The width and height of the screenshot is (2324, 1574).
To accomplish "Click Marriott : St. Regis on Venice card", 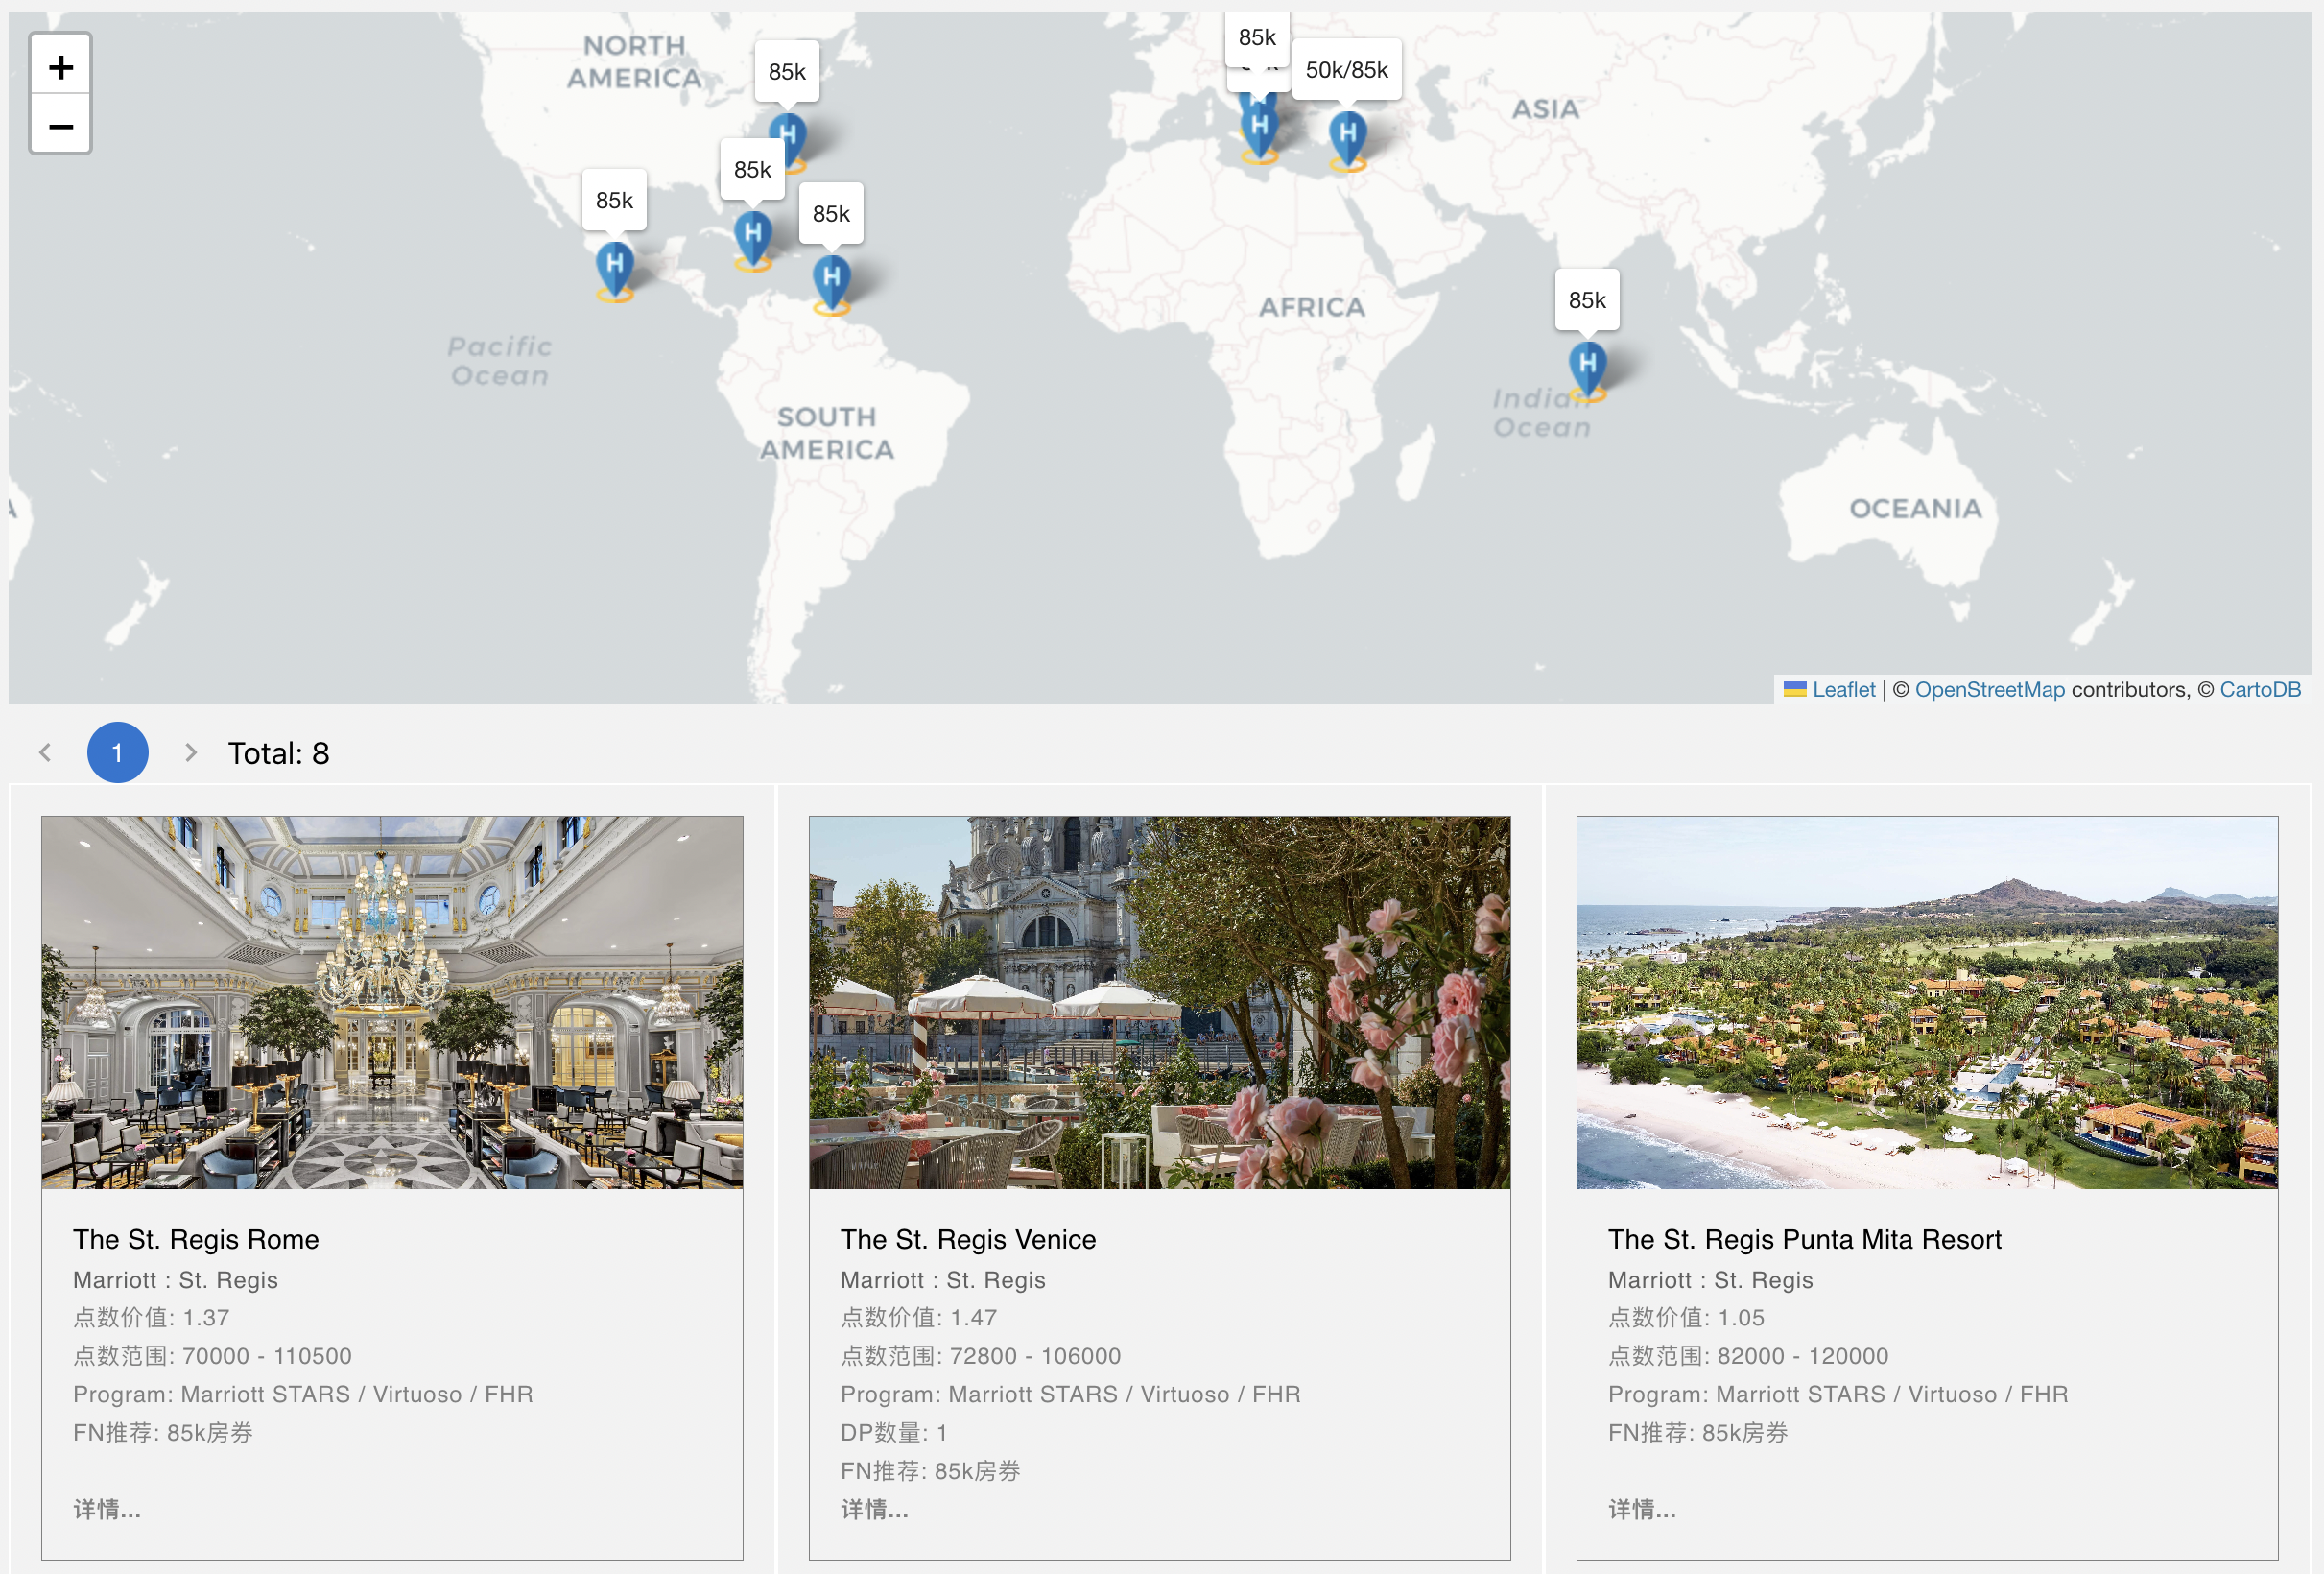I will tap(943, 1279).
